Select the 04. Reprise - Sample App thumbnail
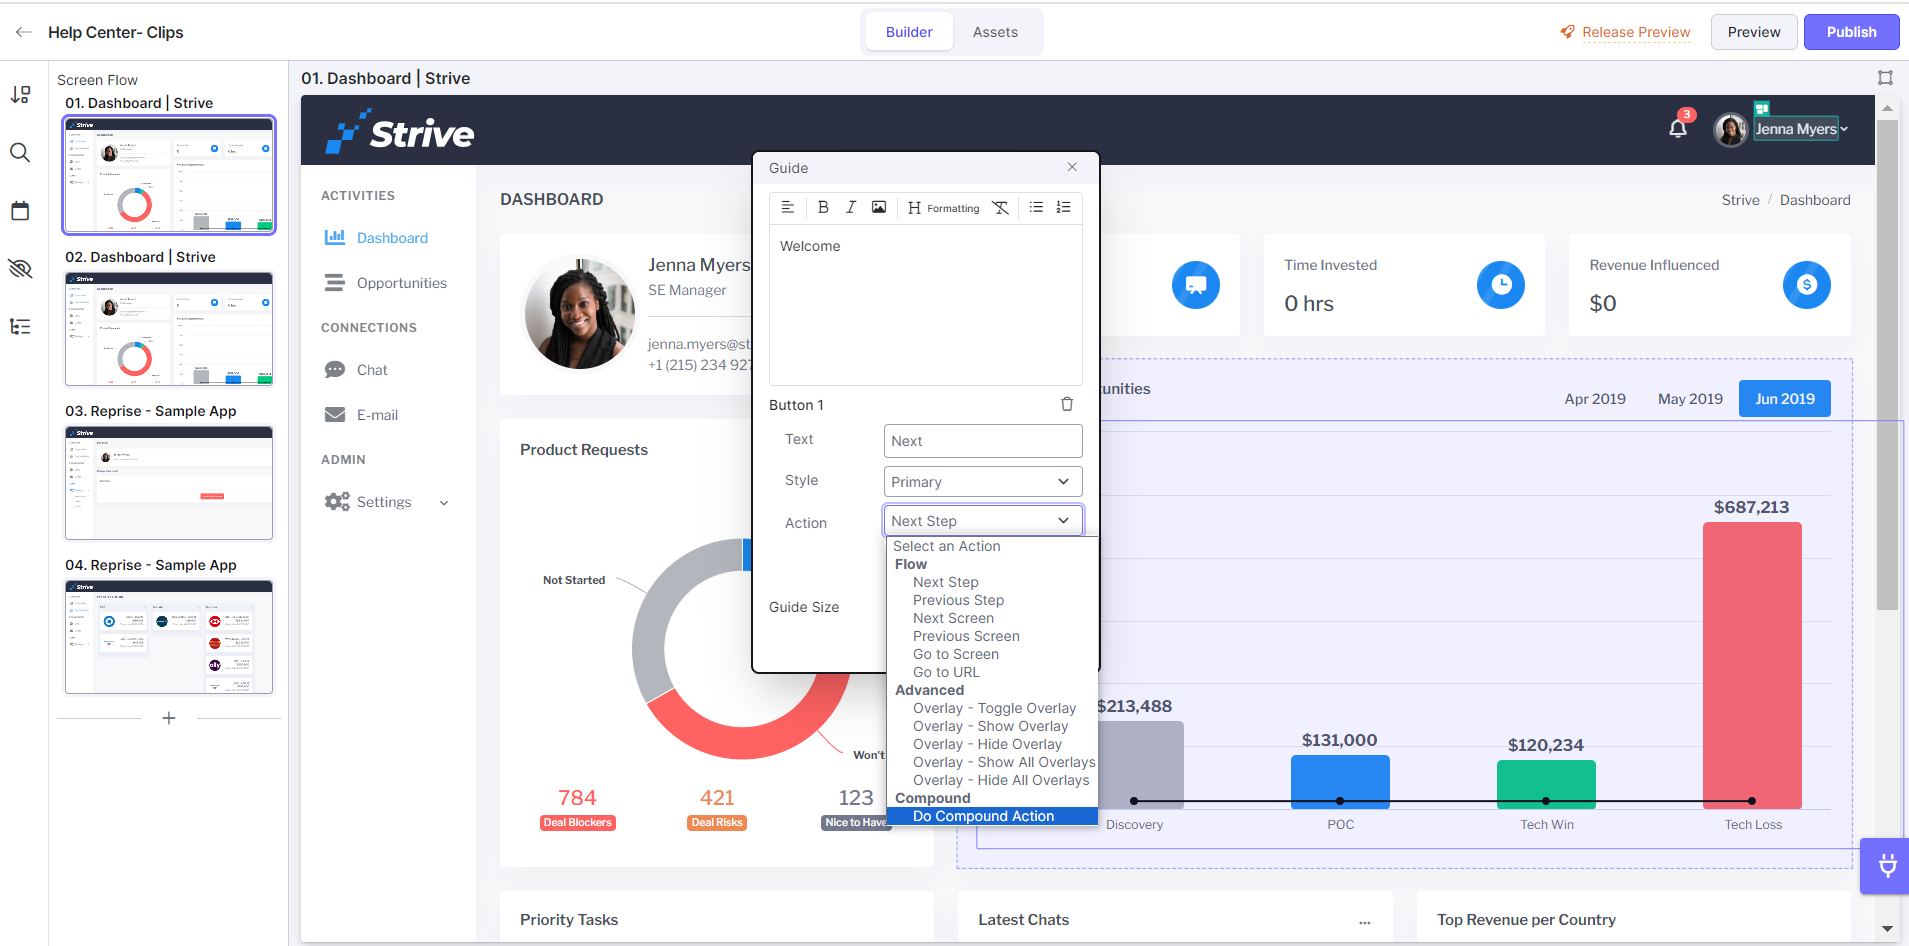The image size is (1909, 946). click(169, 637)
